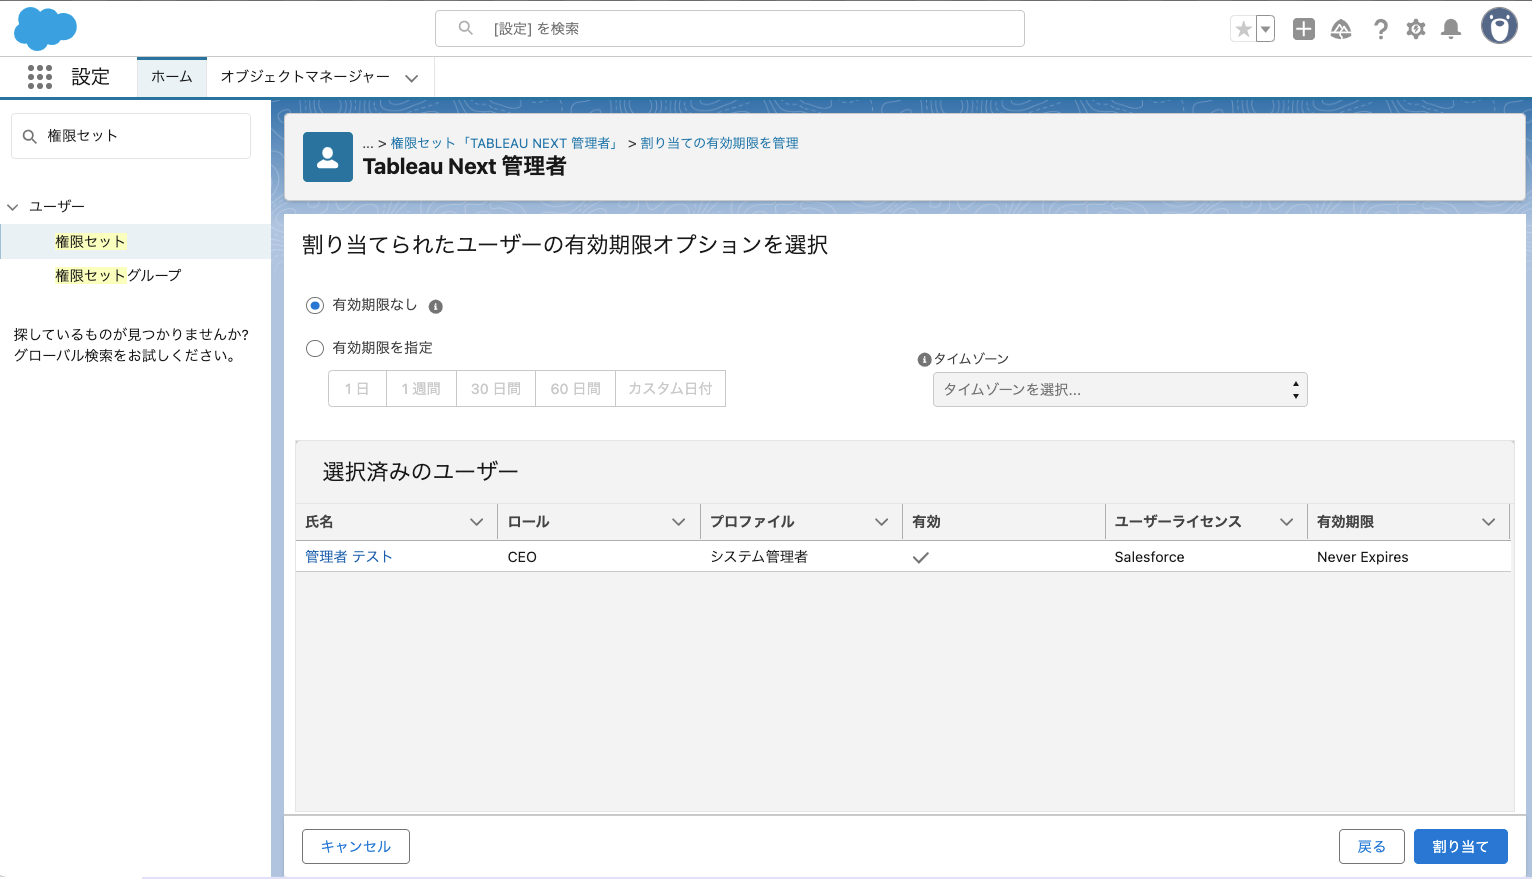Open the プロファイル column menu chevron
Screen dimensions: 1532x879
(882, 522)
